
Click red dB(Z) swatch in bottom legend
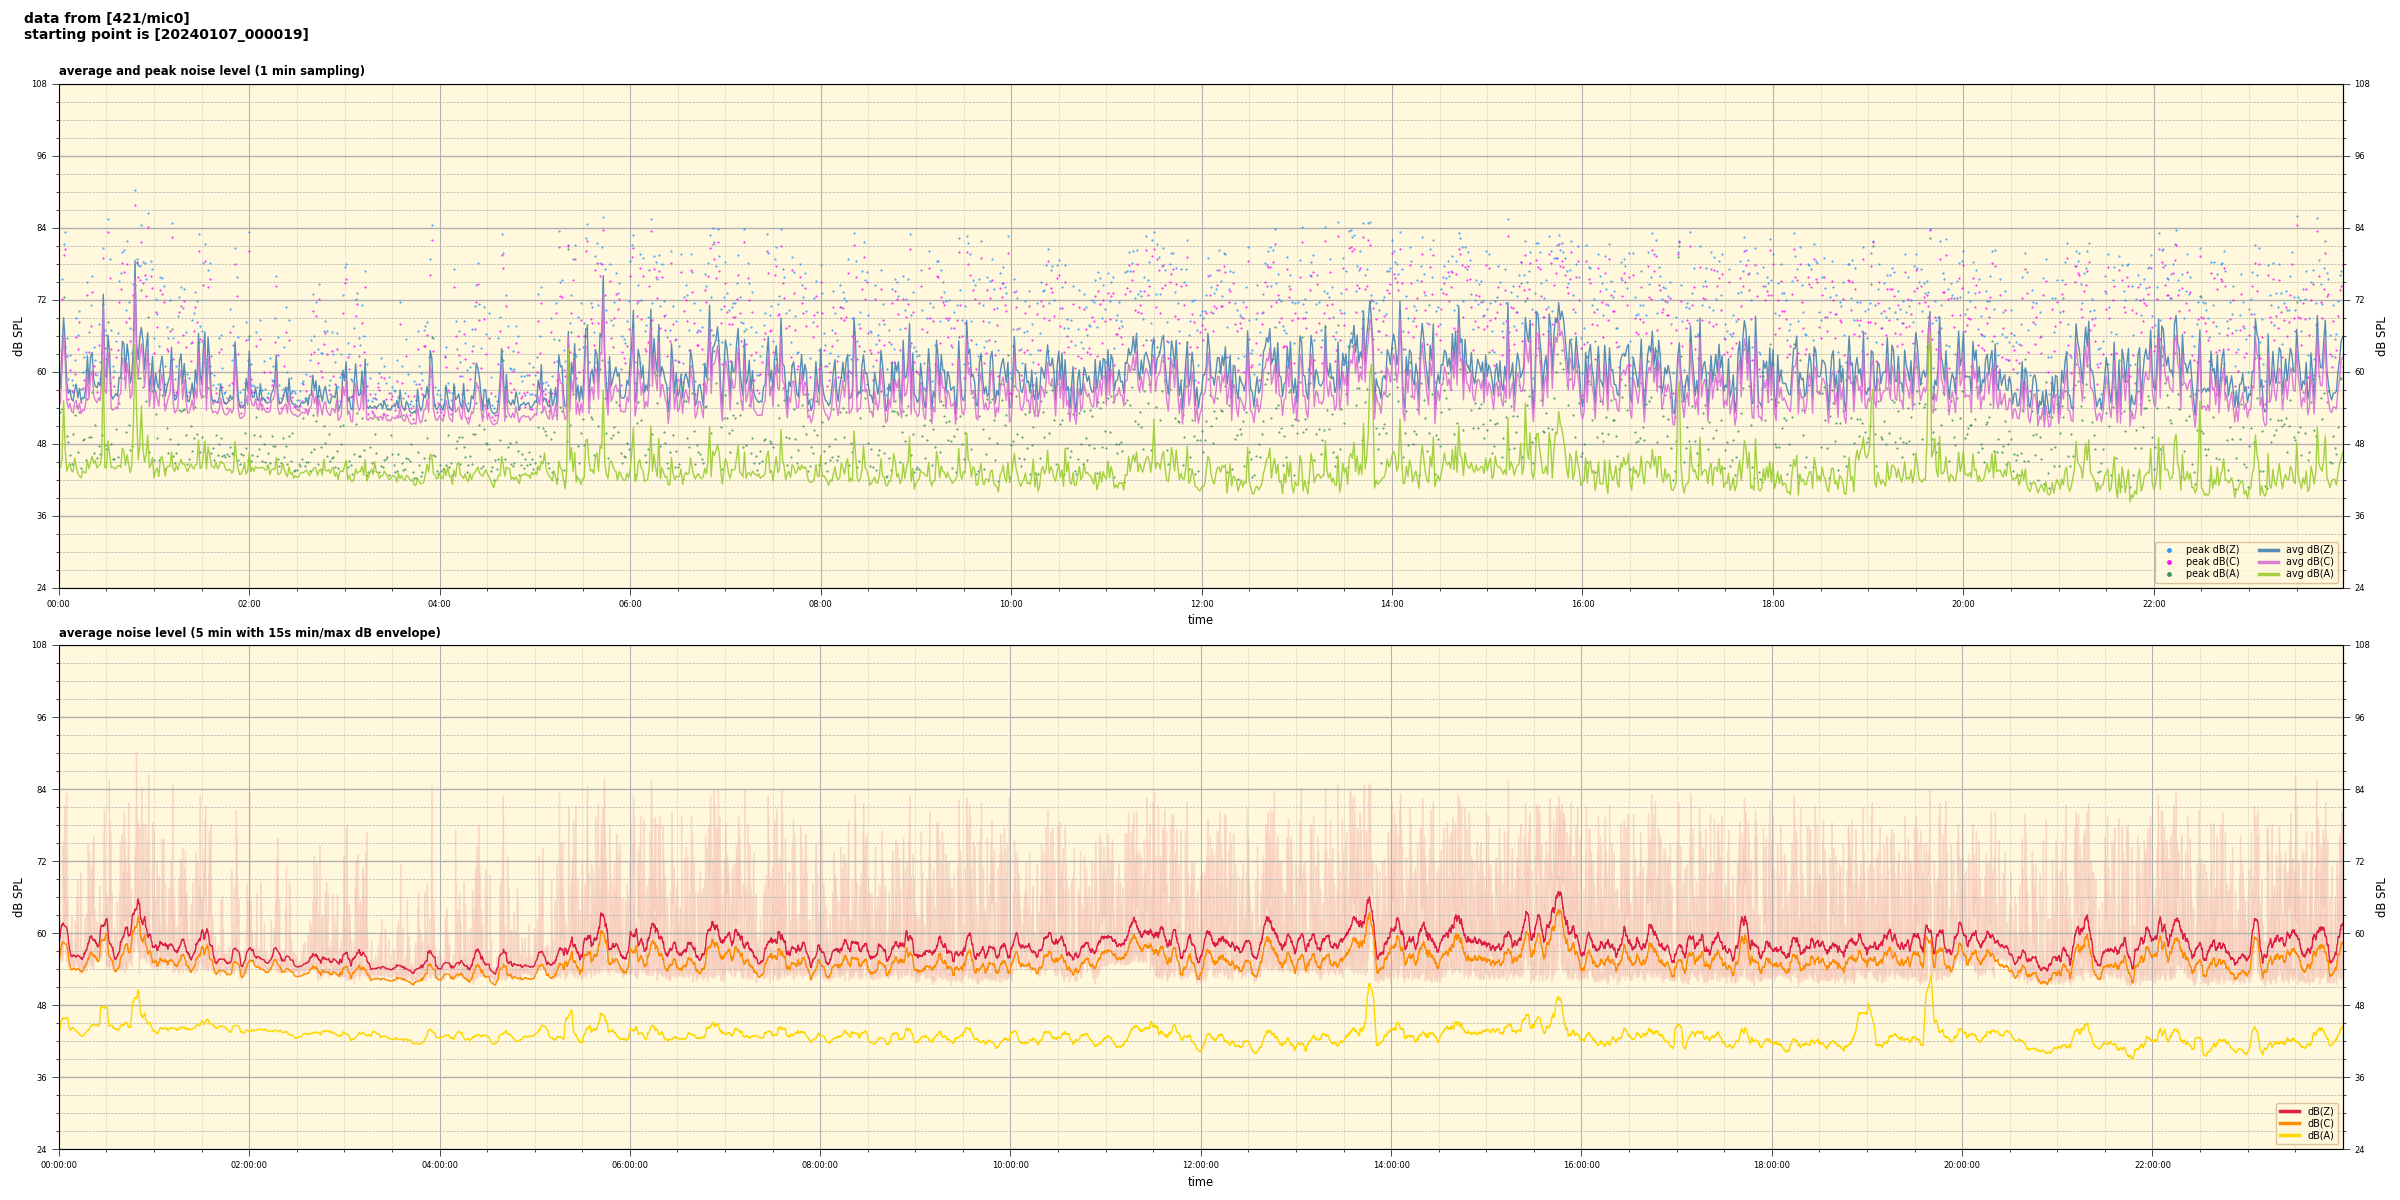point(2289,1111)
